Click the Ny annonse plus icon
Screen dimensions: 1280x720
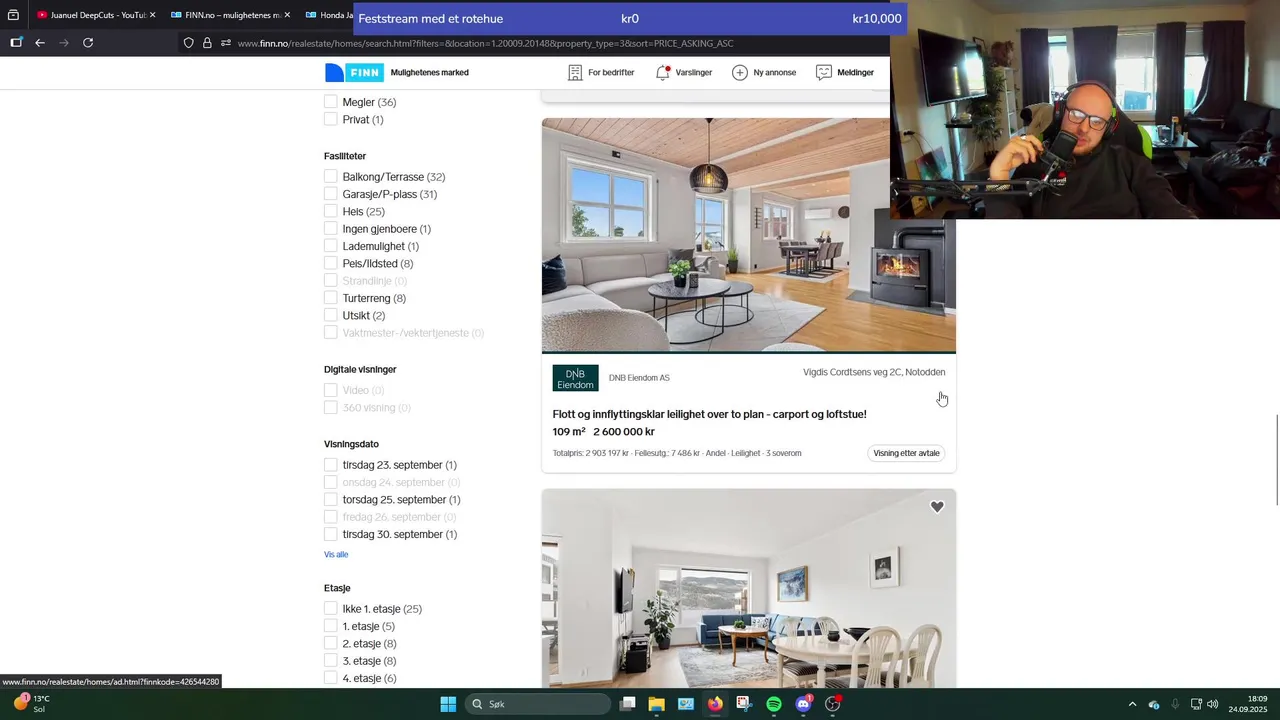[740, 72]
